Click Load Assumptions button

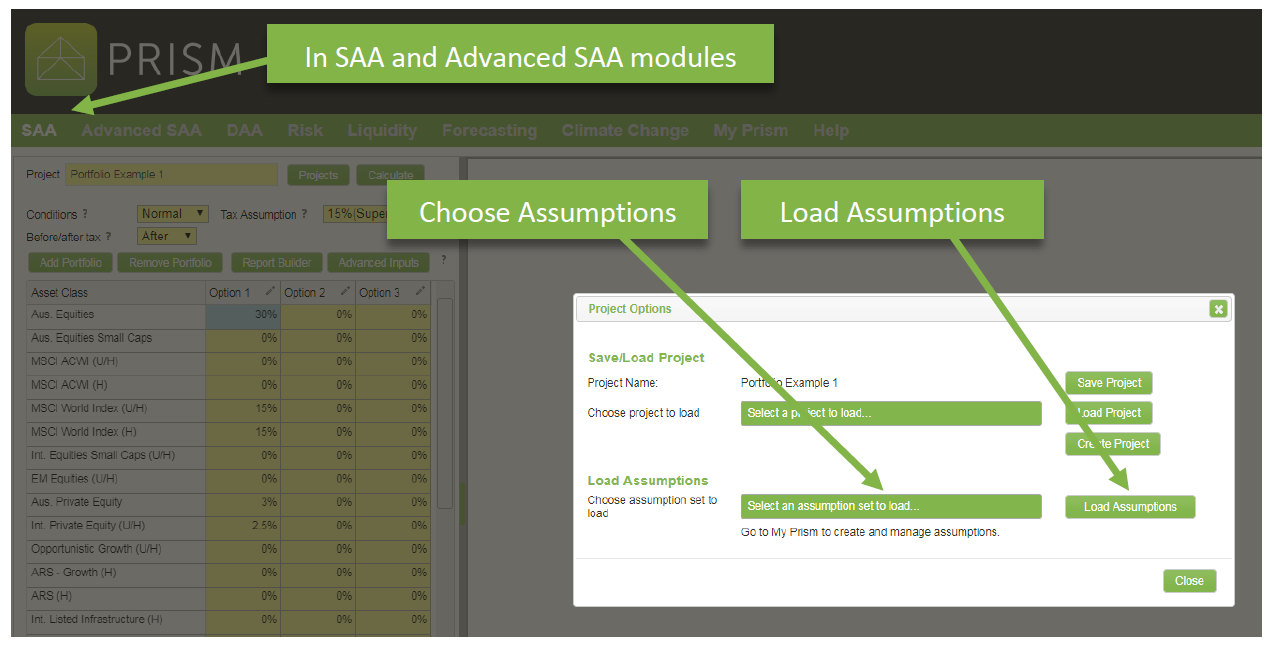(x=1130, y=507)
